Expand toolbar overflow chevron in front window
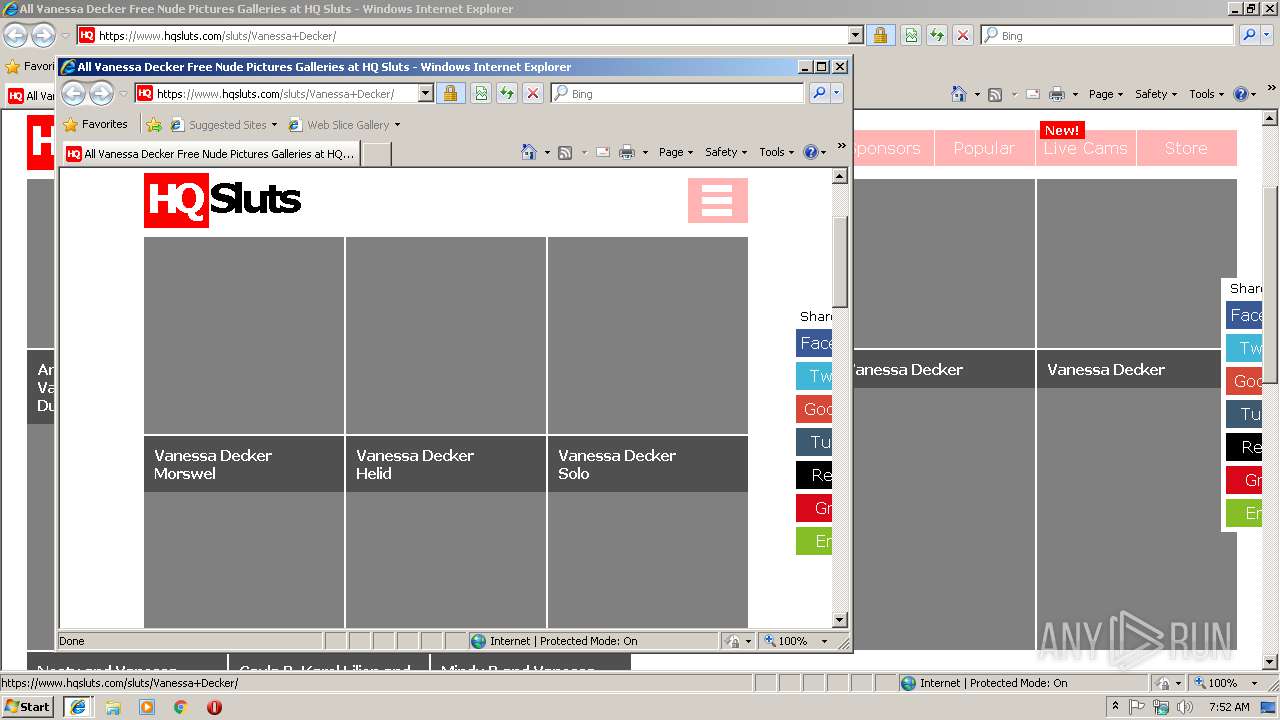Viewport: 1280px width, 720px height. pyautogui.click(x=841, y=146)
